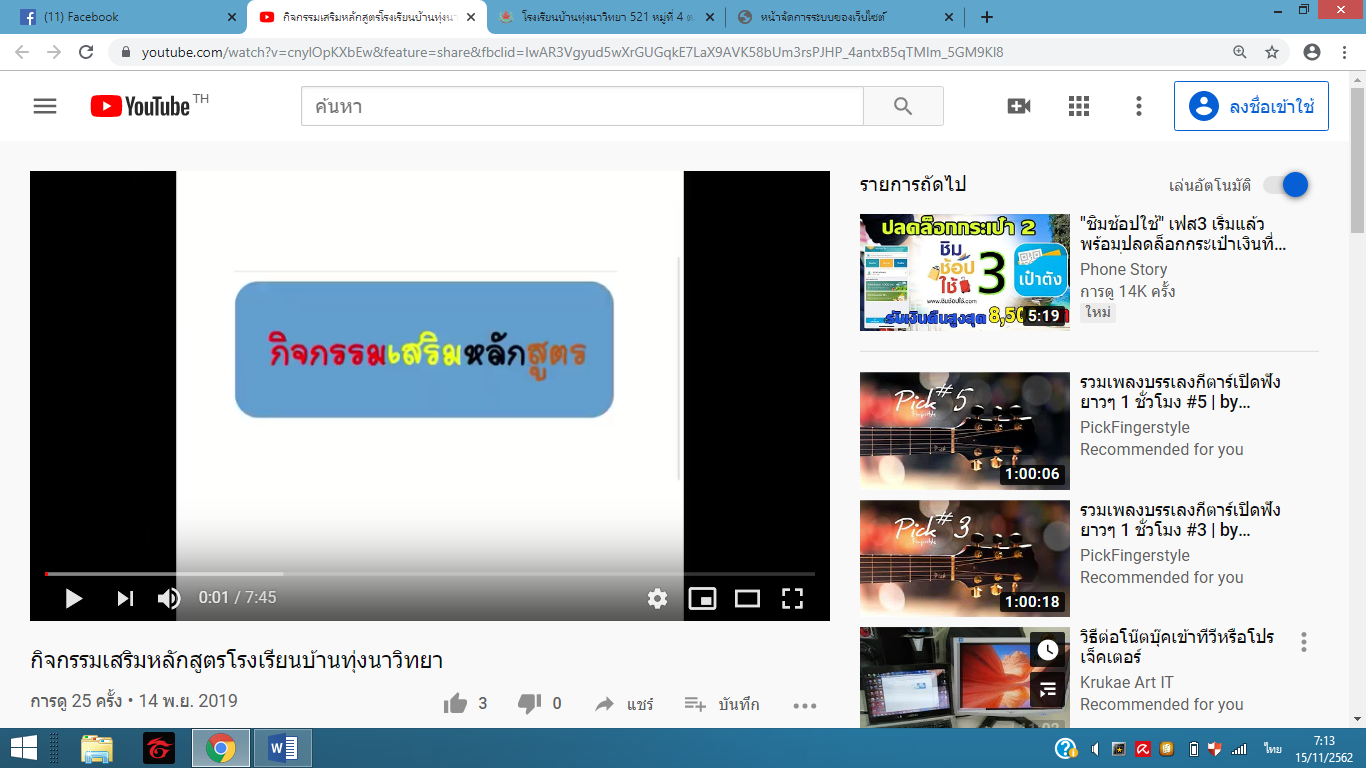Reload the page
Image resolution: width=1366 pixels, height=768 pixels.
click(86, 52)
